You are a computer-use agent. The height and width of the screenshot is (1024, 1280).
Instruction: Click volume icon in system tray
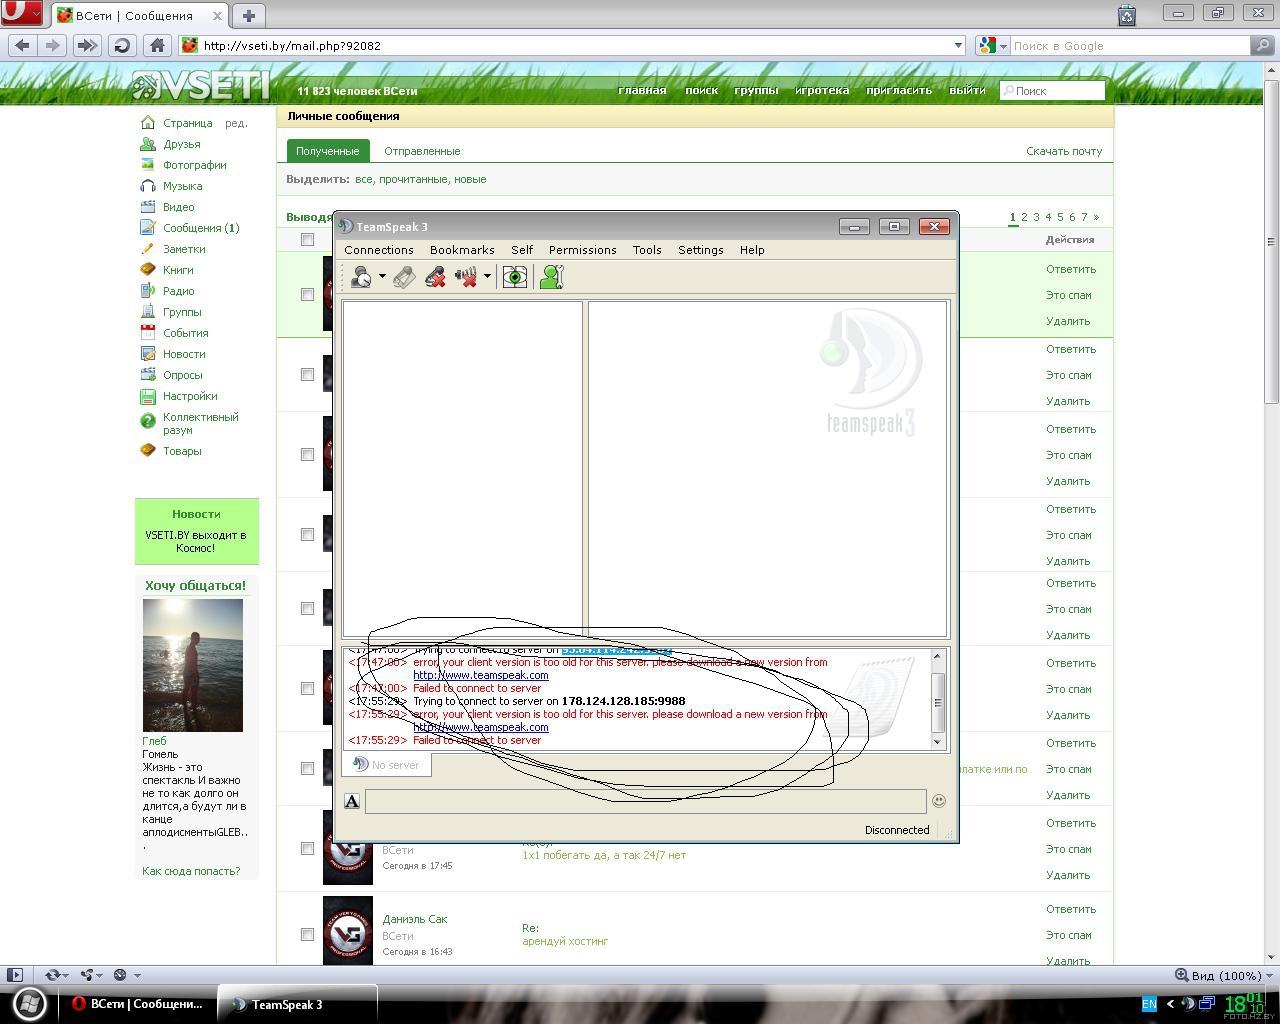[x=1188, y=1004]
